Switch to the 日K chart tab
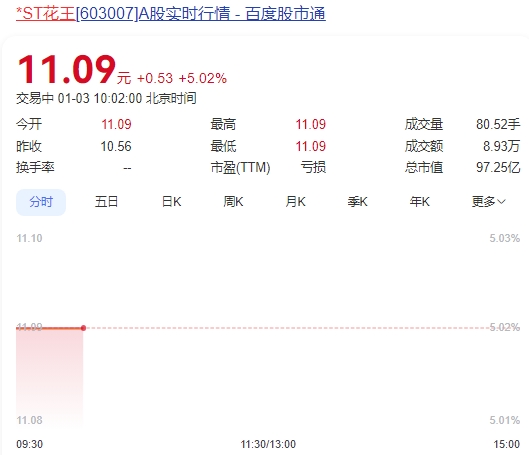 [x=171, y=202]
